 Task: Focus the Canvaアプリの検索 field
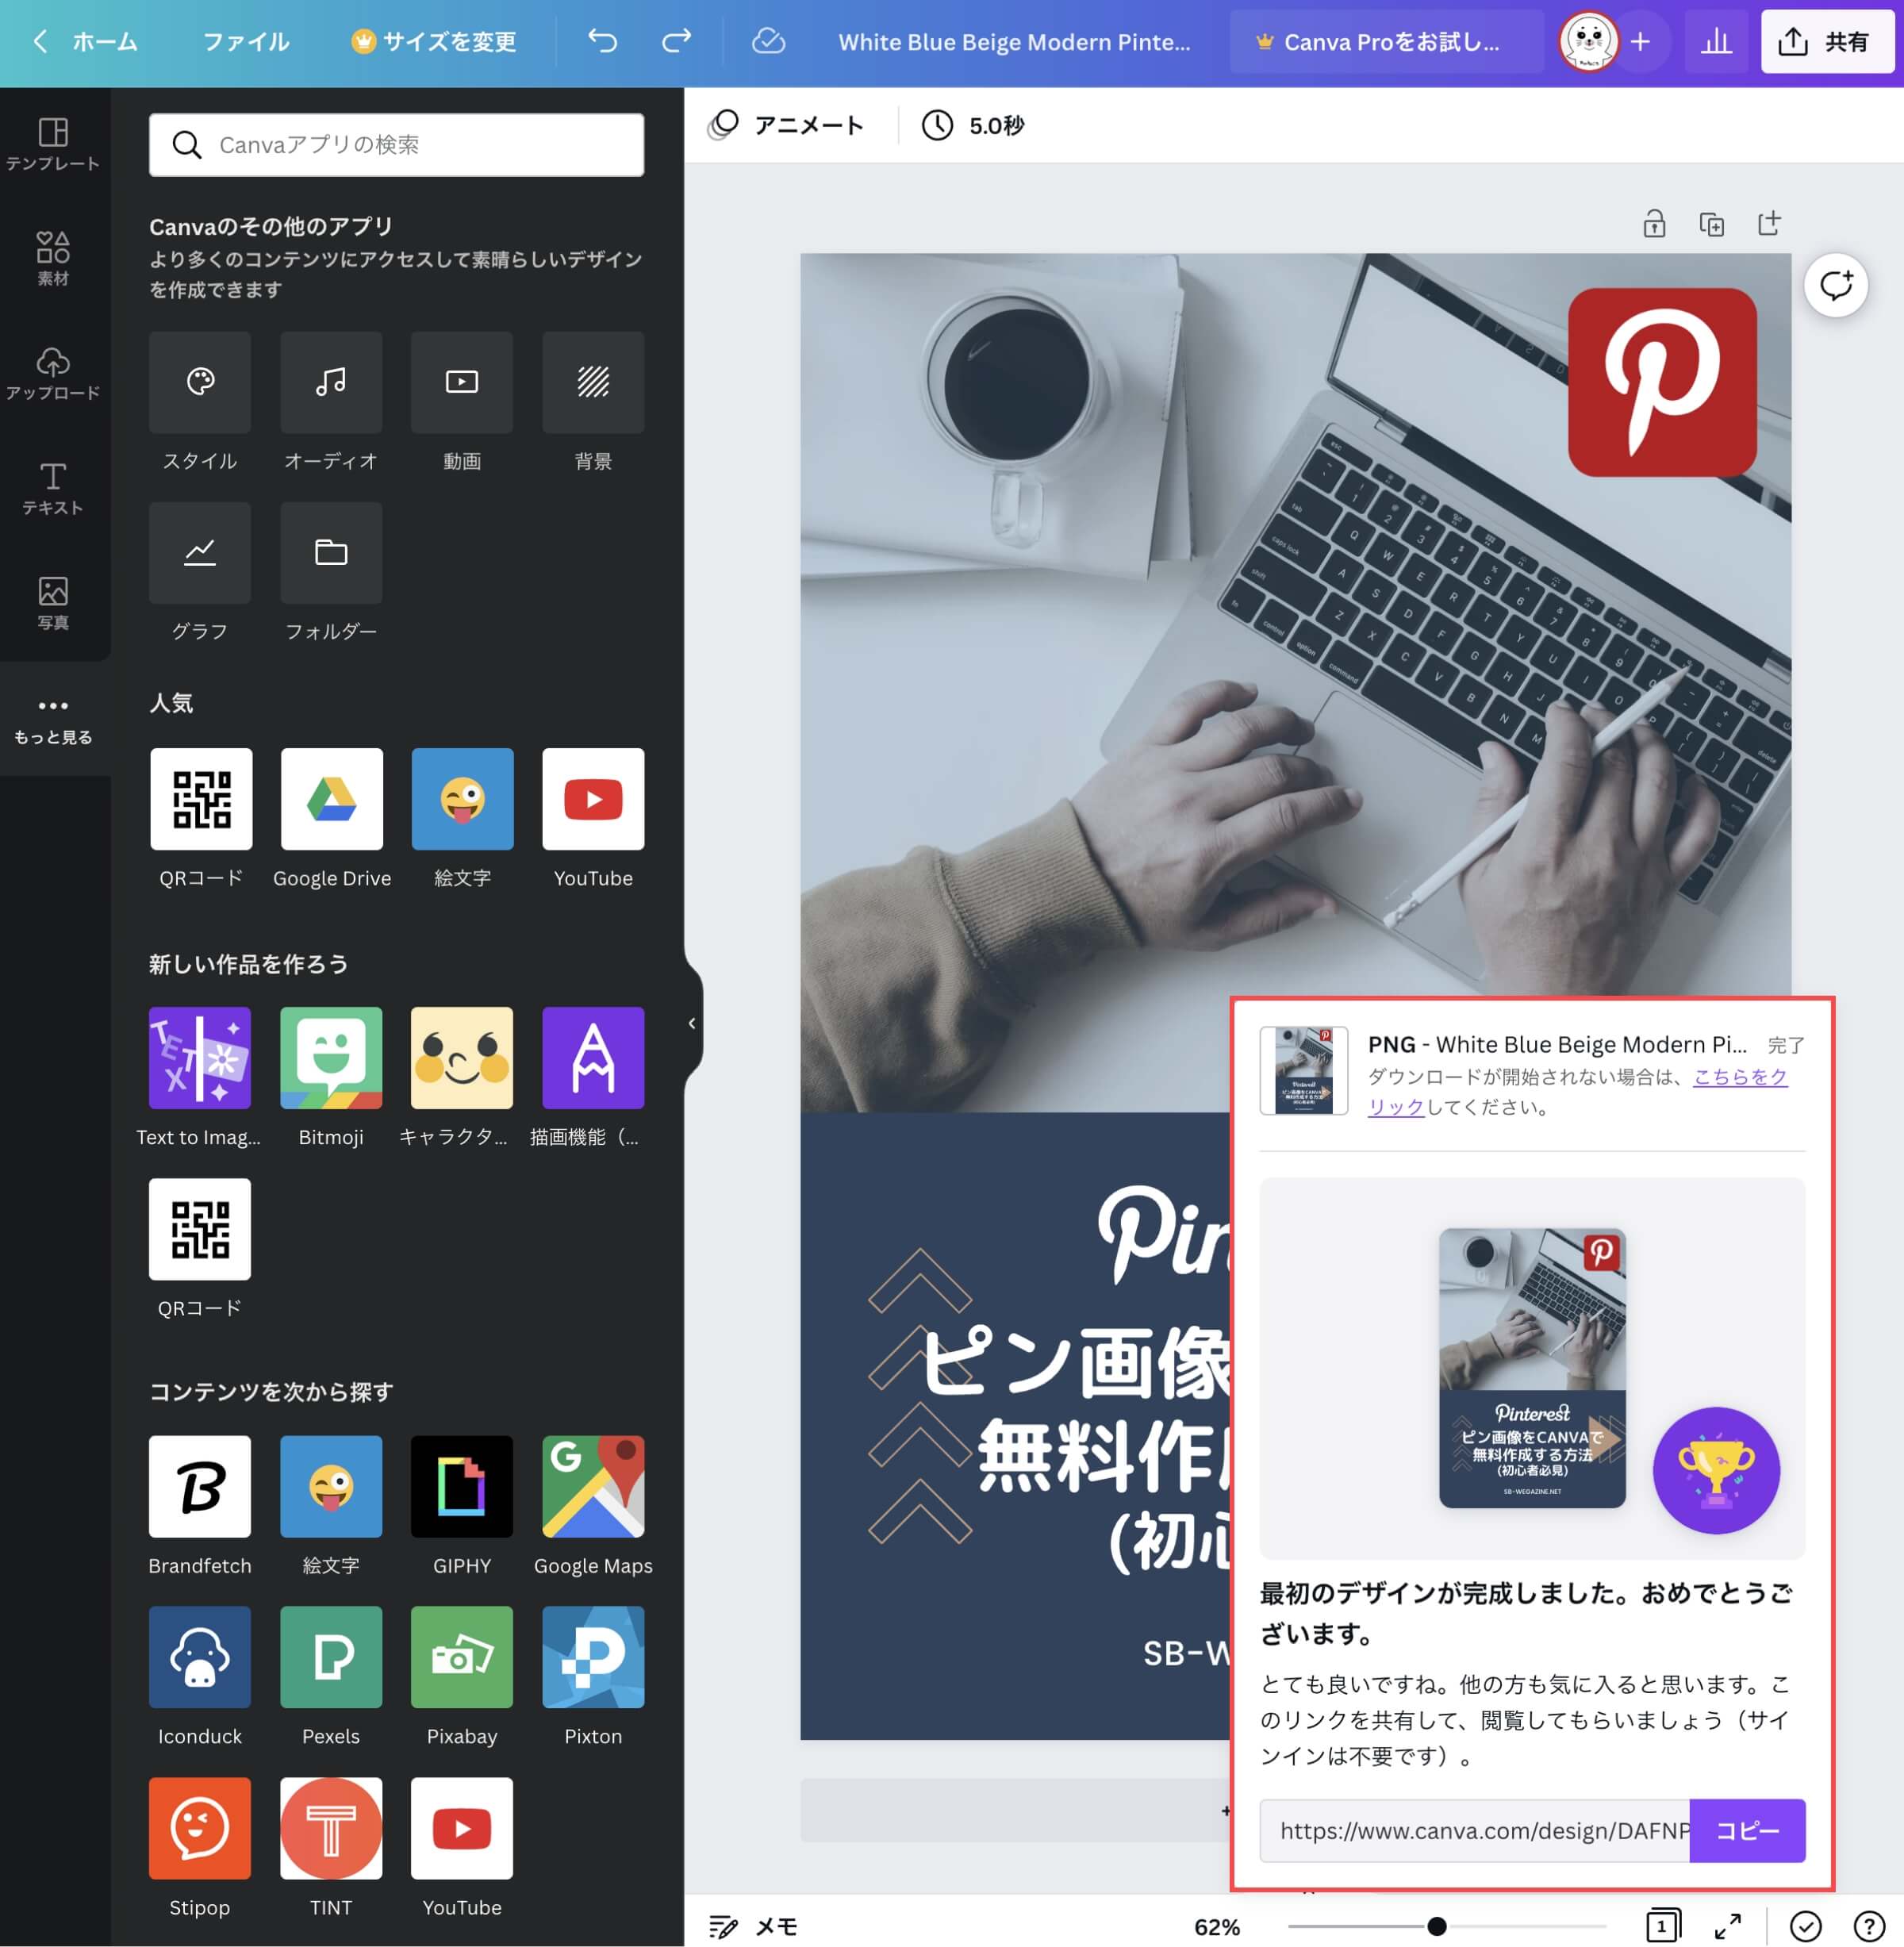pos(397,145)
